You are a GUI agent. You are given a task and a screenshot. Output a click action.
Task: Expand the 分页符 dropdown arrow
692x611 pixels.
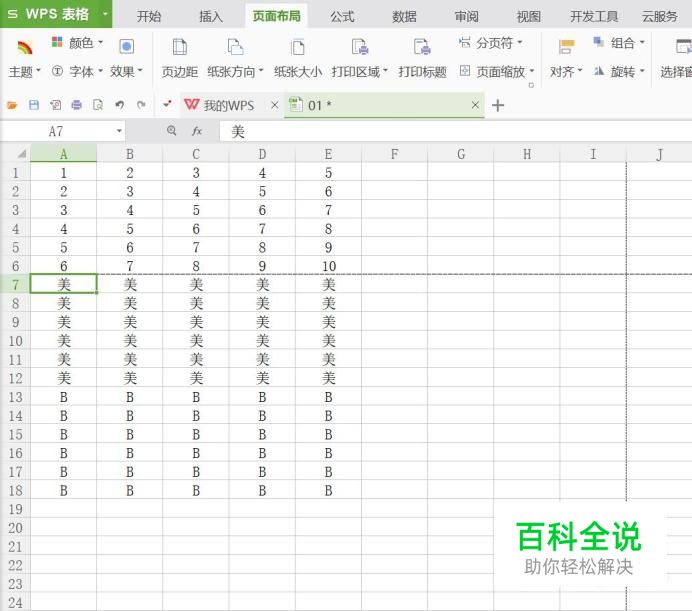click(x=519, y=42)
